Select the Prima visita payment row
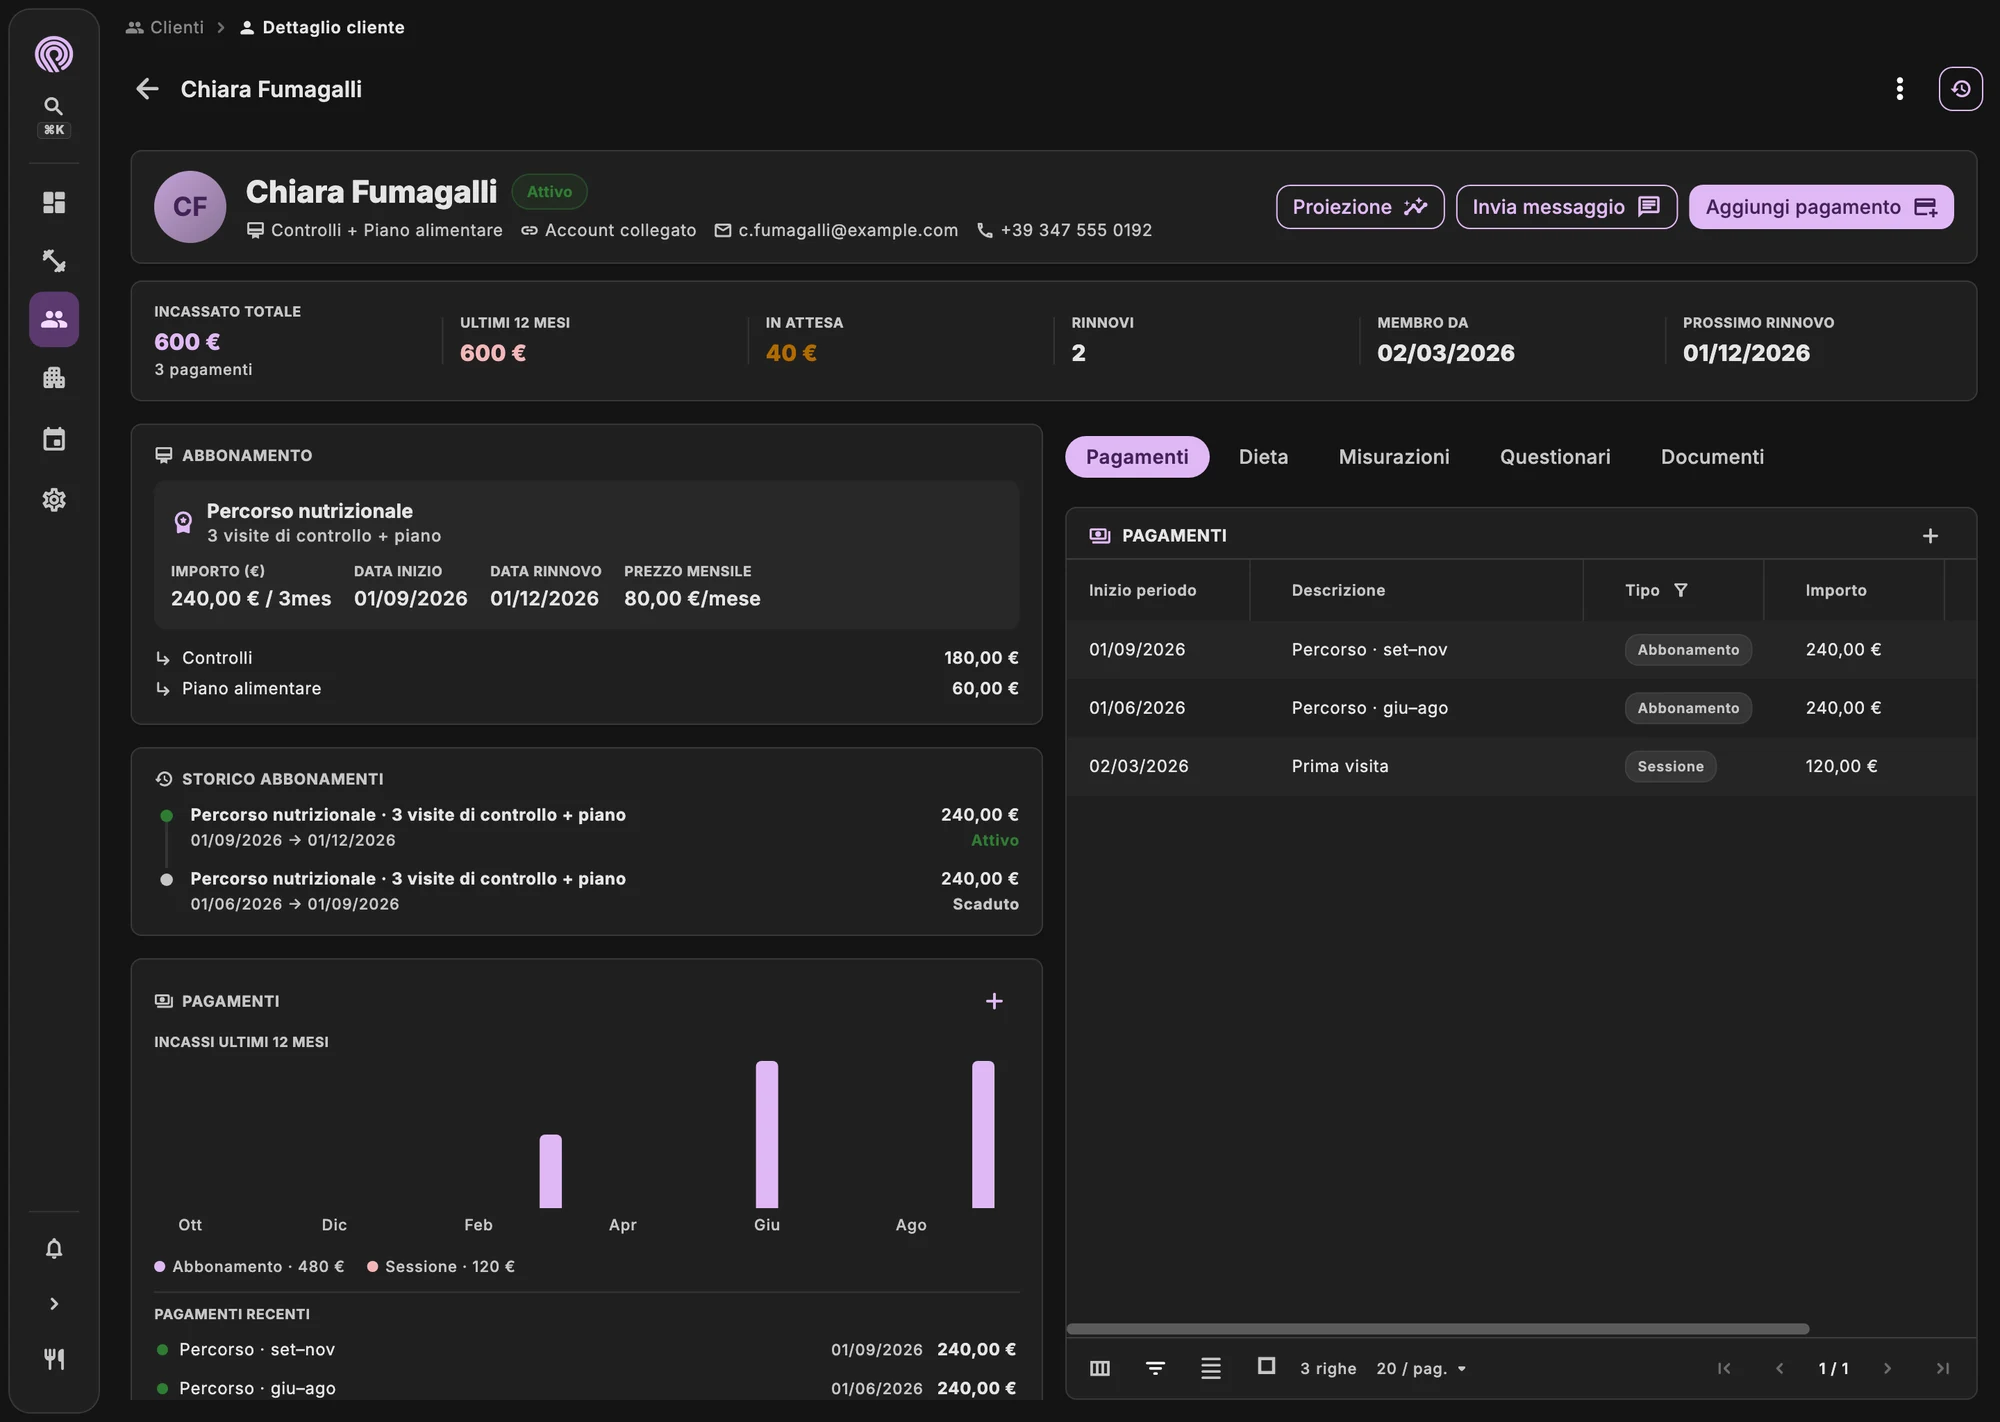 [x=1521, y=766]
